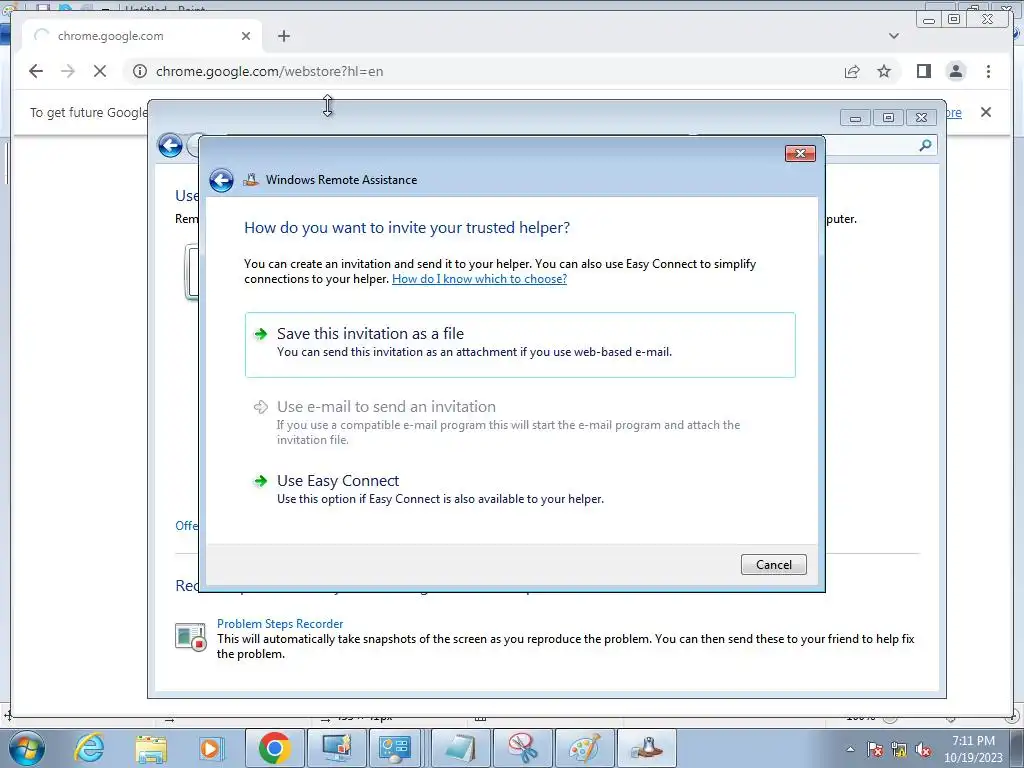Select Use Easy Connect option

point(520,489)
